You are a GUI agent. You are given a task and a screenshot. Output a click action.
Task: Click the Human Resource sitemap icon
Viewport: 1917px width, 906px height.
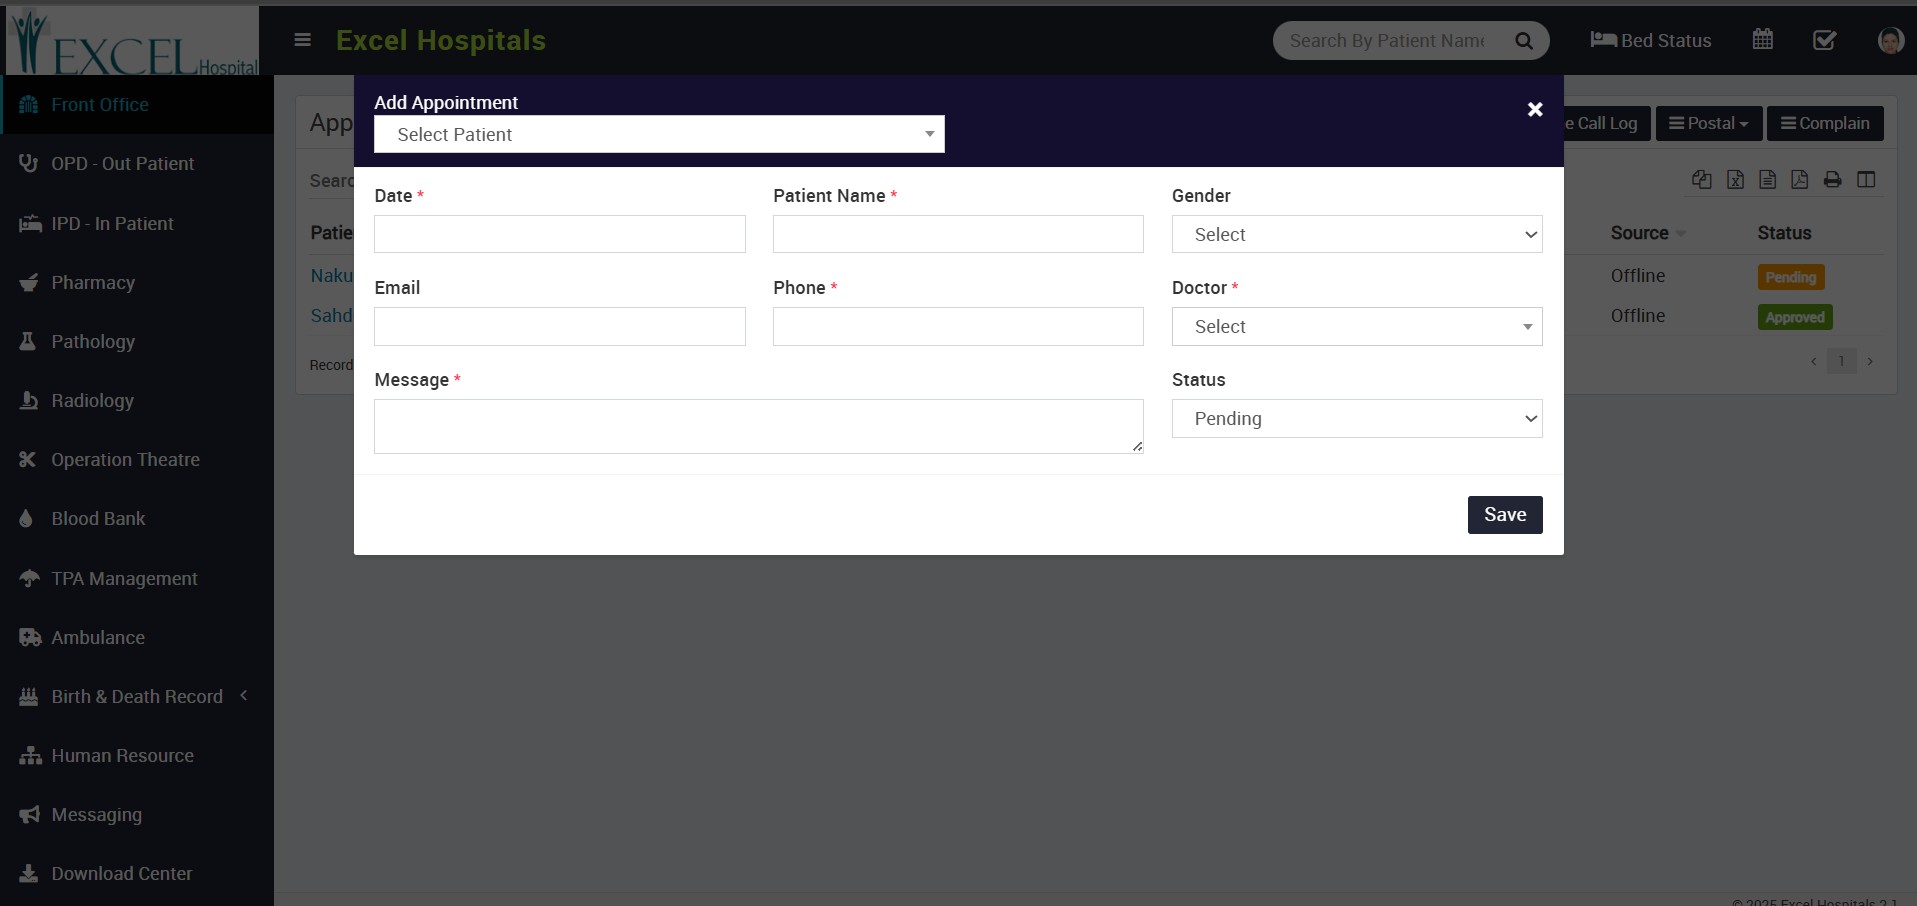click(x=30, y=756)
